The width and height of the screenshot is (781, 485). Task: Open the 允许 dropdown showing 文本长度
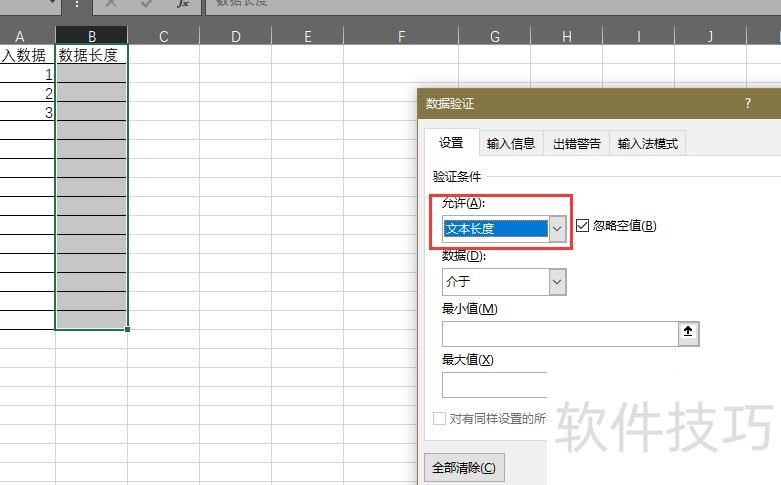(x=558, y=229)
